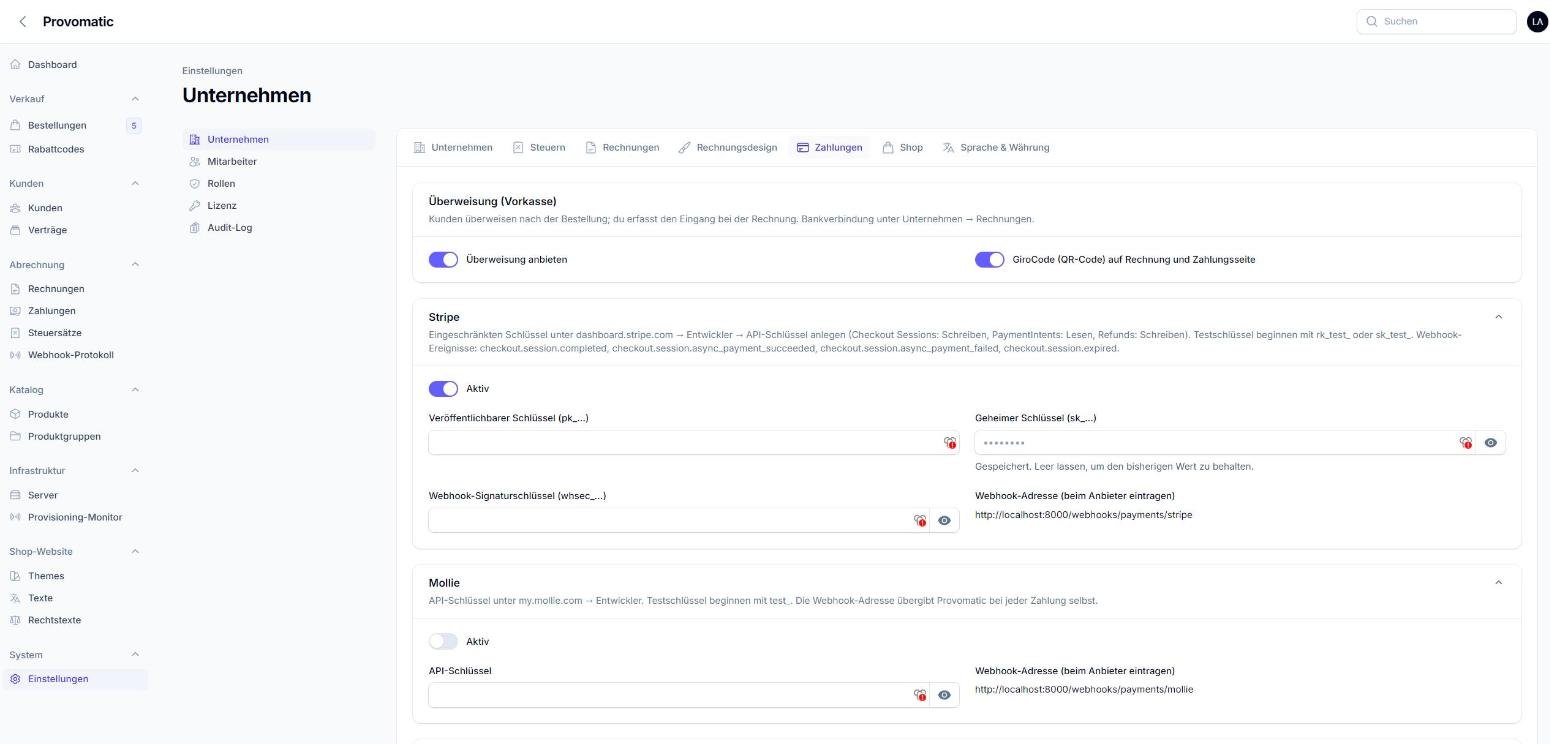Collapse the System sidebar section
The image size is (1550, 744).
point(135,655)
